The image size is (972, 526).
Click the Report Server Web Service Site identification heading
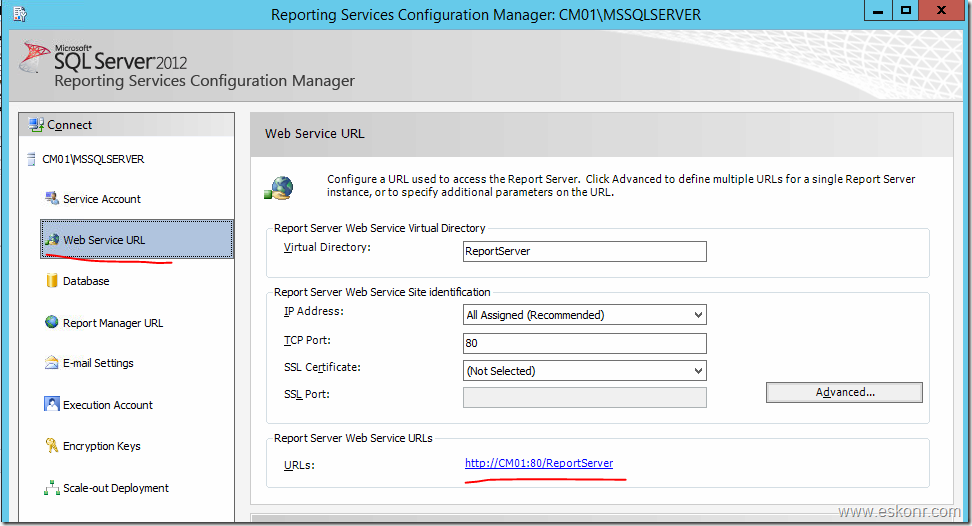click(x=382, y=292)
